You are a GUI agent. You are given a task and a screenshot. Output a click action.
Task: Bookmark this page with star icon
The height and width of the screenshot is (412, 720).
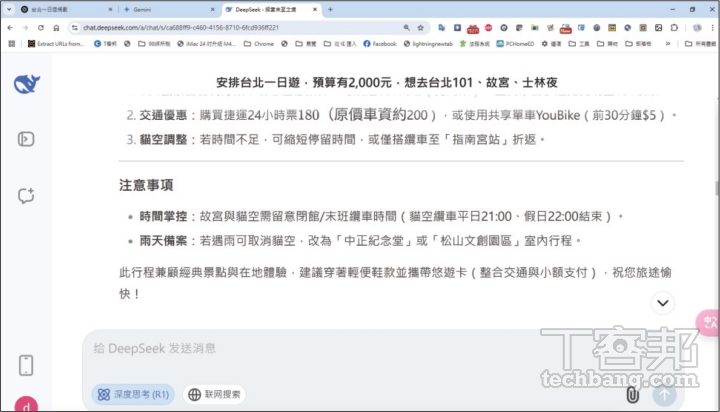coord(421,28)
